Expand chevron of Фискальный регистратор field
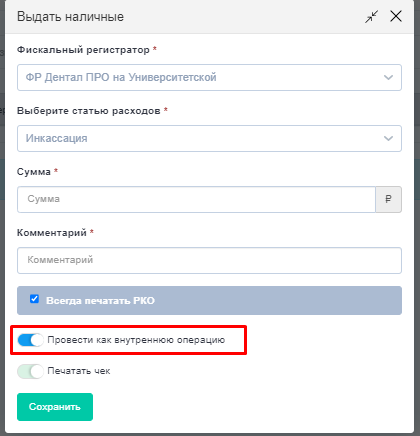The image size is (420, 436). pos(388,78)
